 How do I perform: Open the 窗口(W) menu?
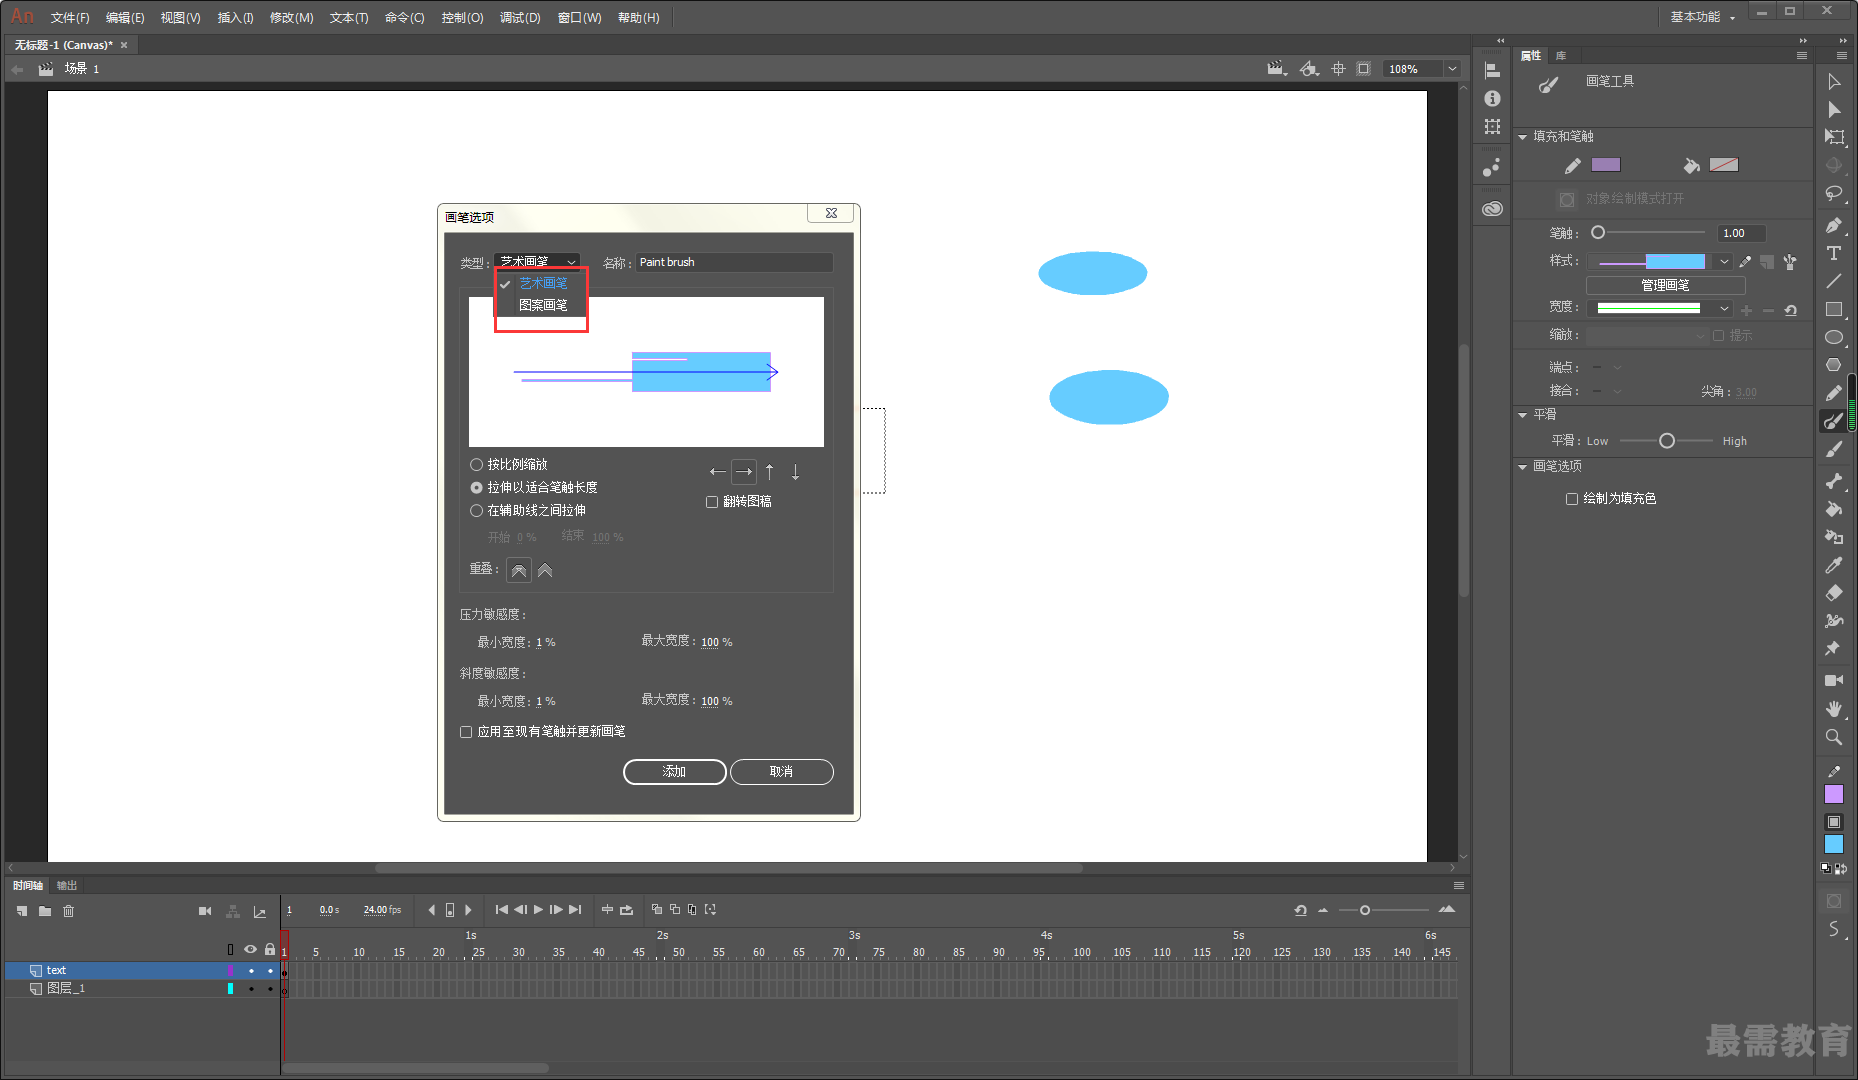[x=580, y=18]
